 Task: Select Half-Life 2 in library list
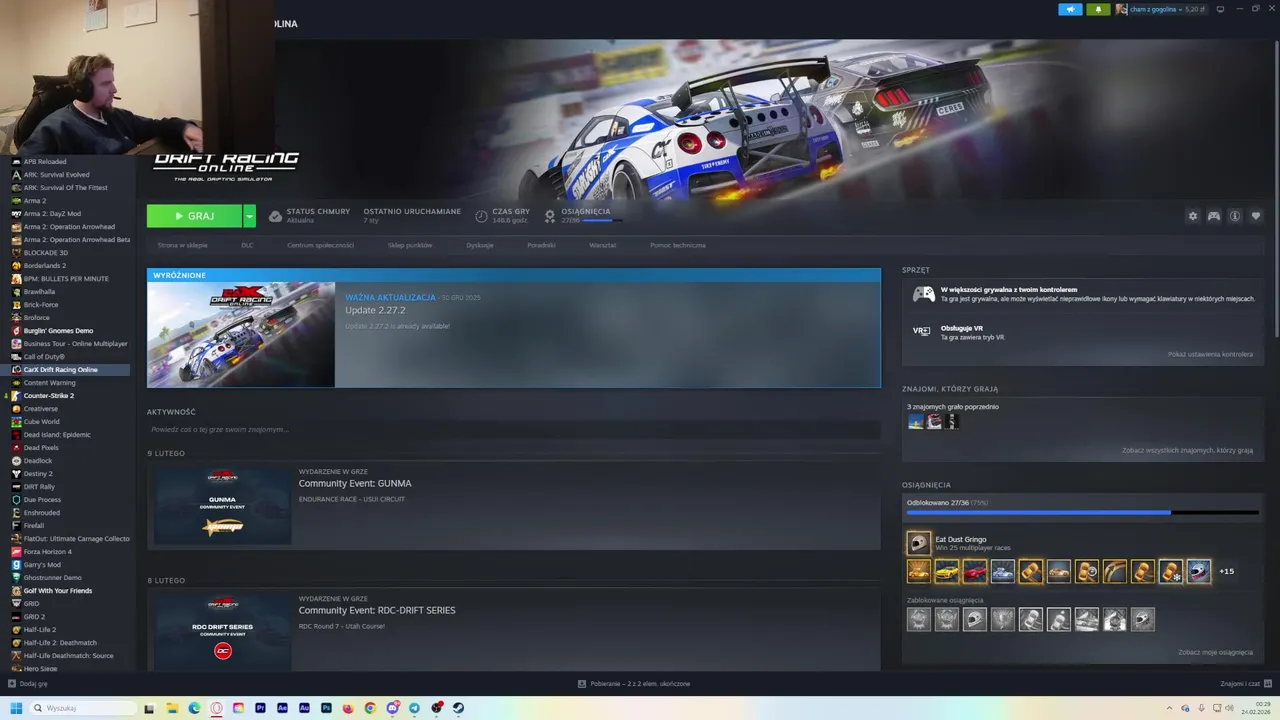pos(40,630)
